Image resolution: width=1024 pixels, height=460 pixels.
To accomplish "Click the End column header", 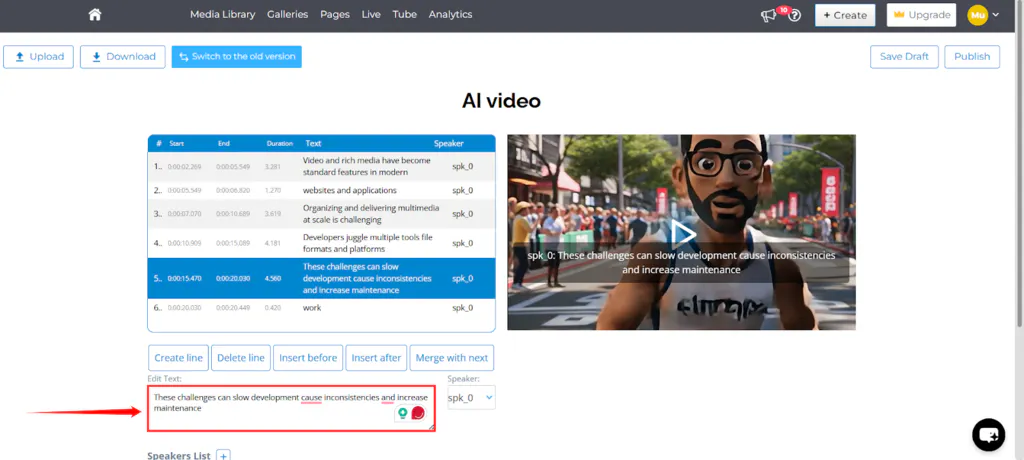I will pos(223,143).
